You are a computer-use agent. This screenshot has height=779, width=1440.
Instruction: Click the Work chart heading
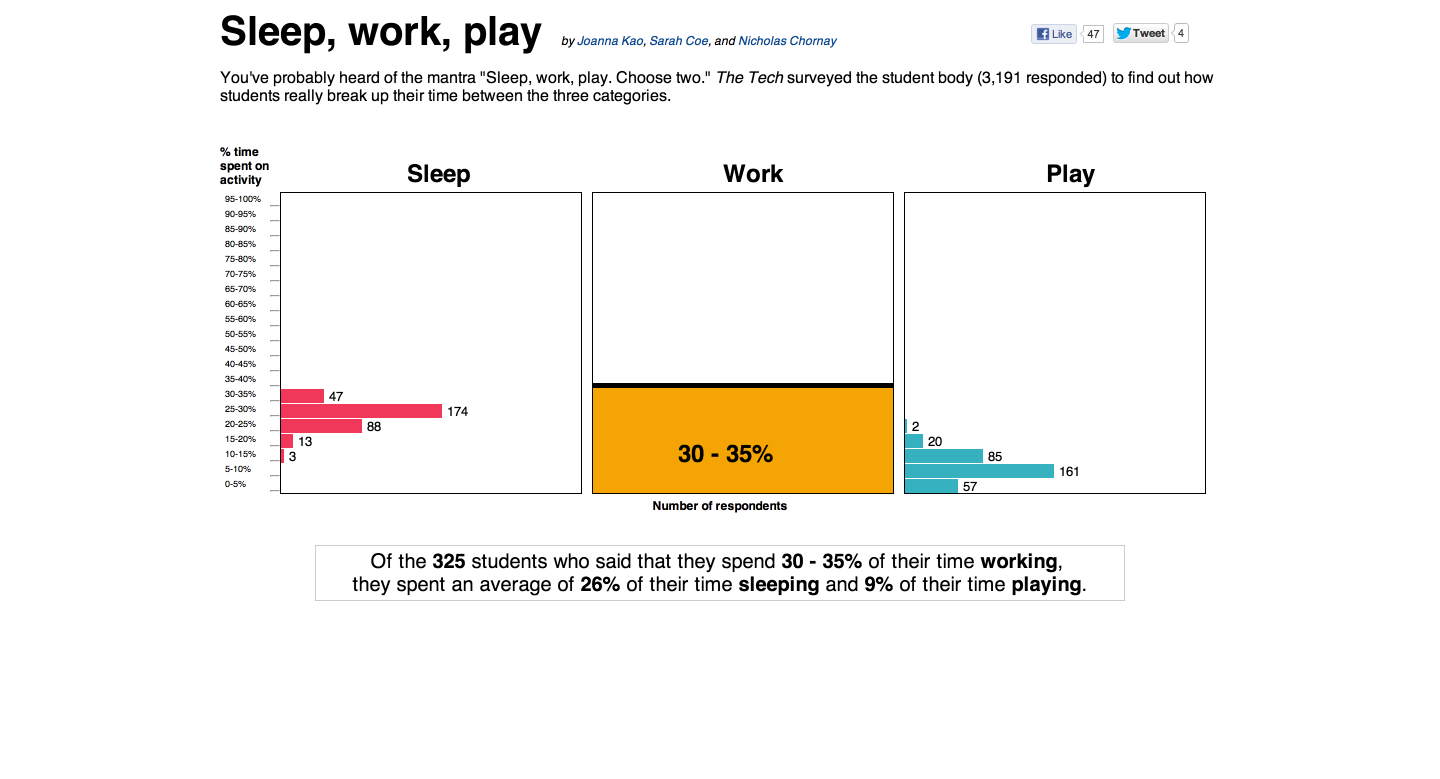753,174
